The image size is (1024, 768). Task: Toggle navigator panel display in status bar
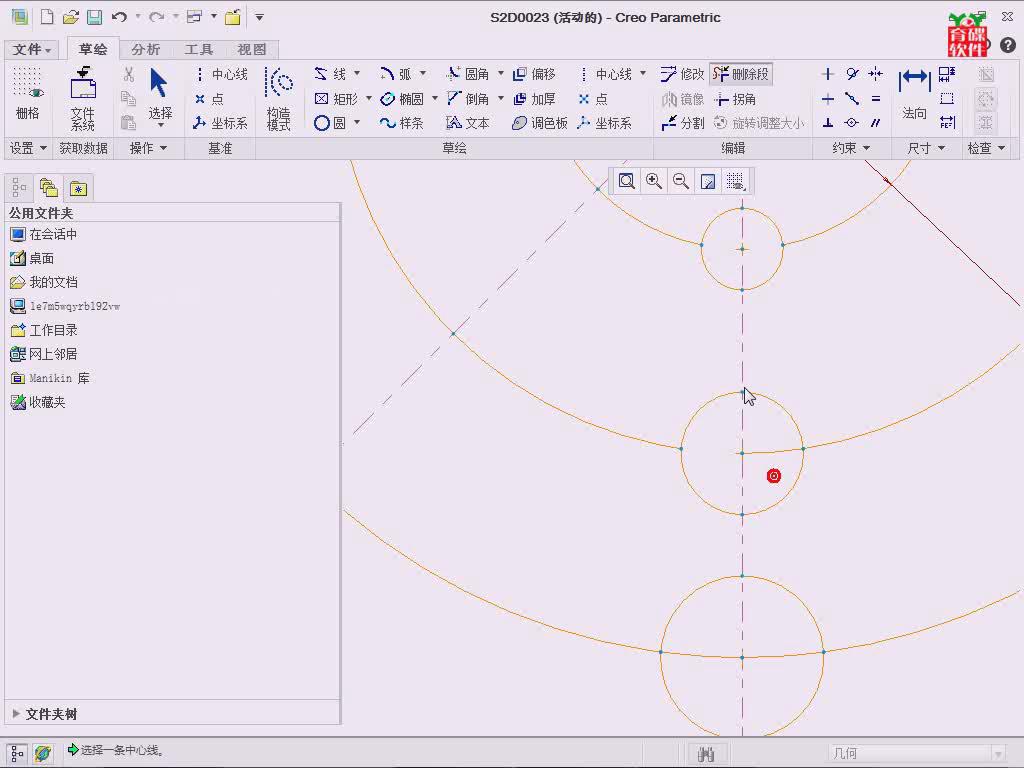click(17, 753)
